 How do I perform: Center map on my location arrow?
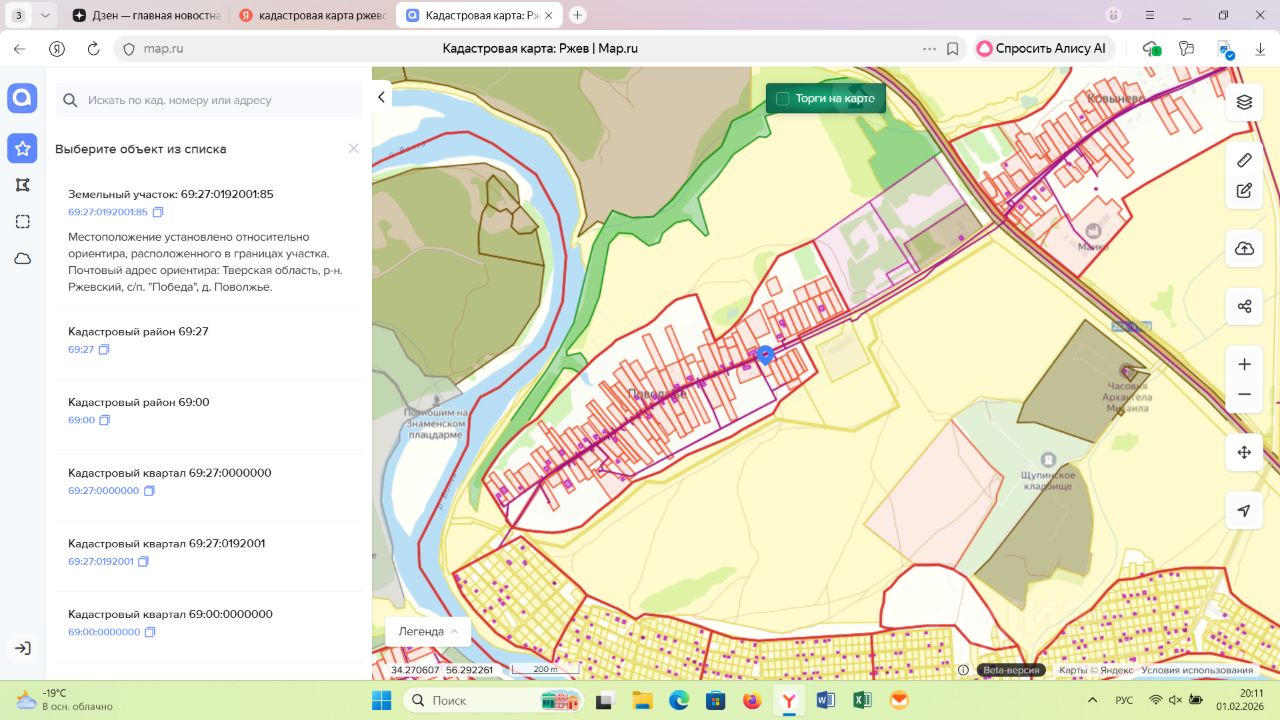[1244, 511]
